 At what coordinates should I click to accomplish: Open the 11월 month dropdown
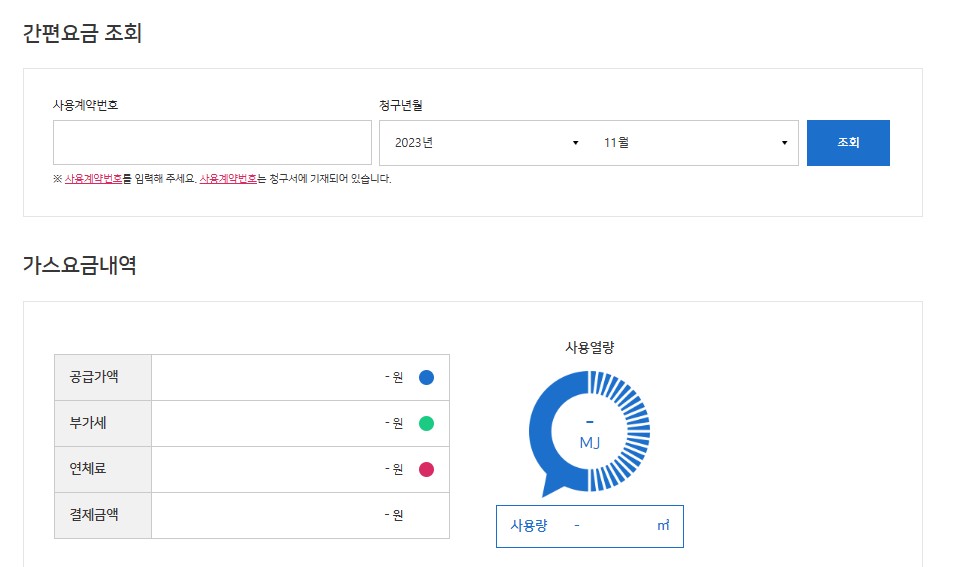tap(693, 142)
